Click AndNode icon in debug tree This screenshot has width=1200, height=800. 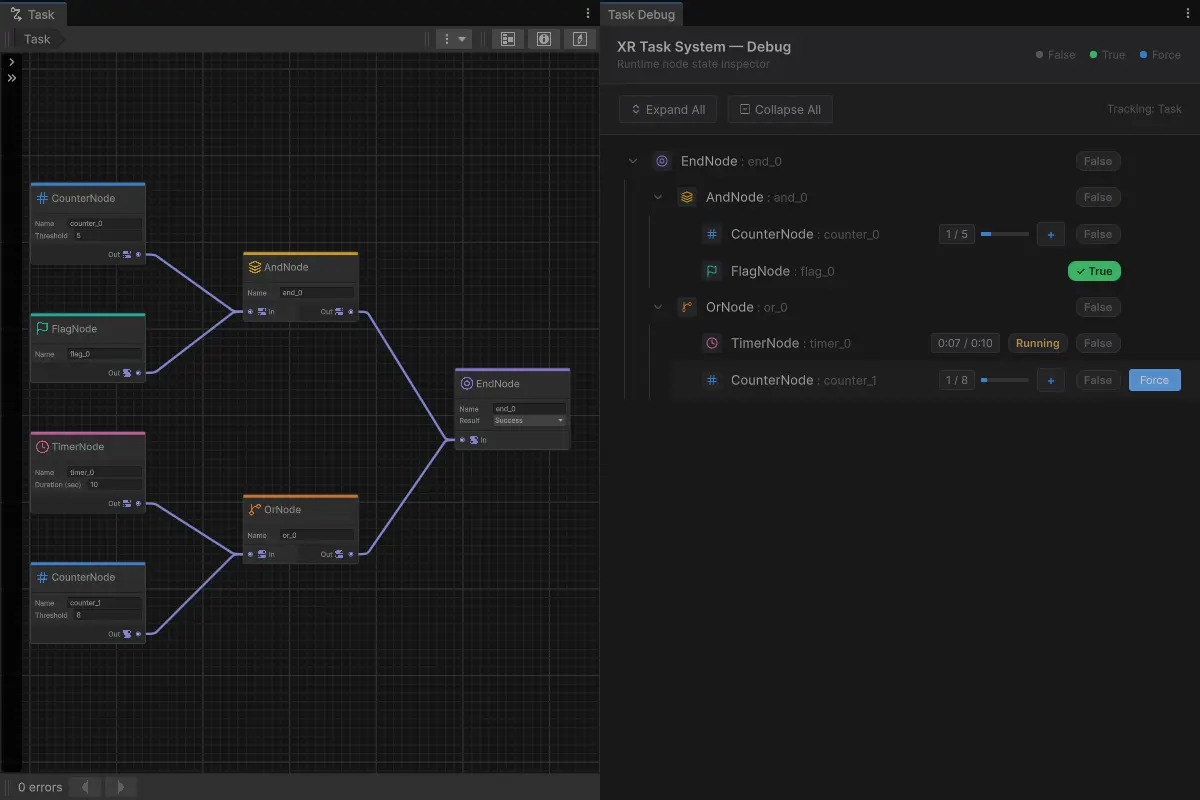click(x=687, y=197)
